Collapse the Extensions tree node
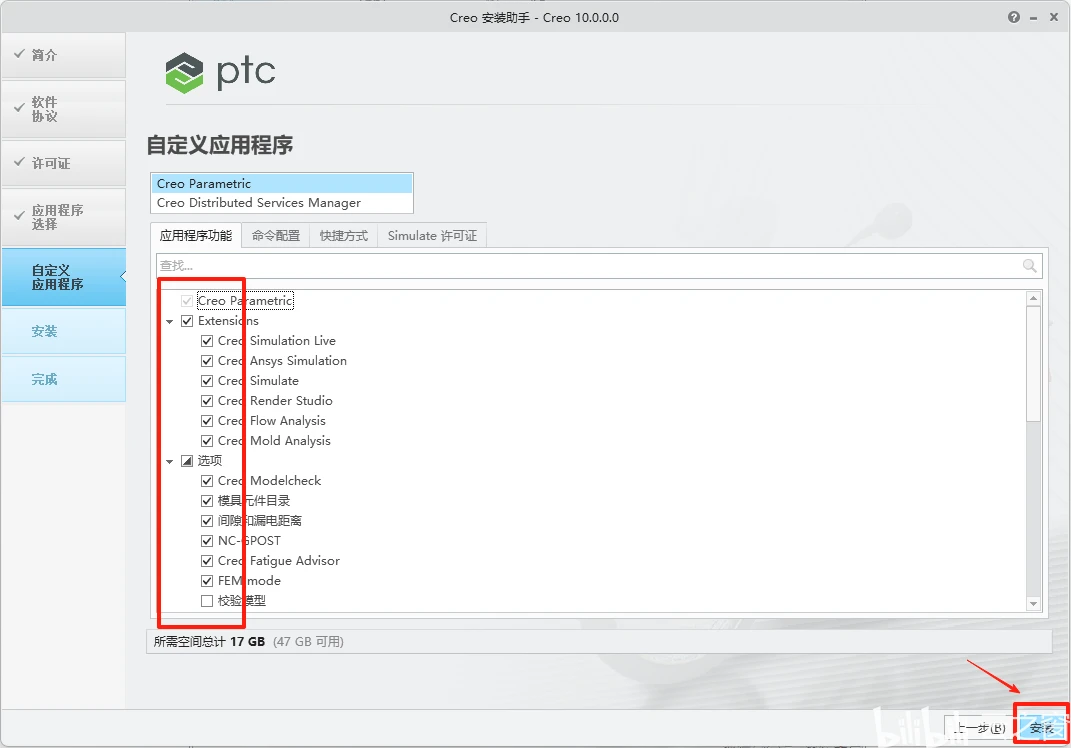Viewport: 1071px width, 748px height. (169, 321)
